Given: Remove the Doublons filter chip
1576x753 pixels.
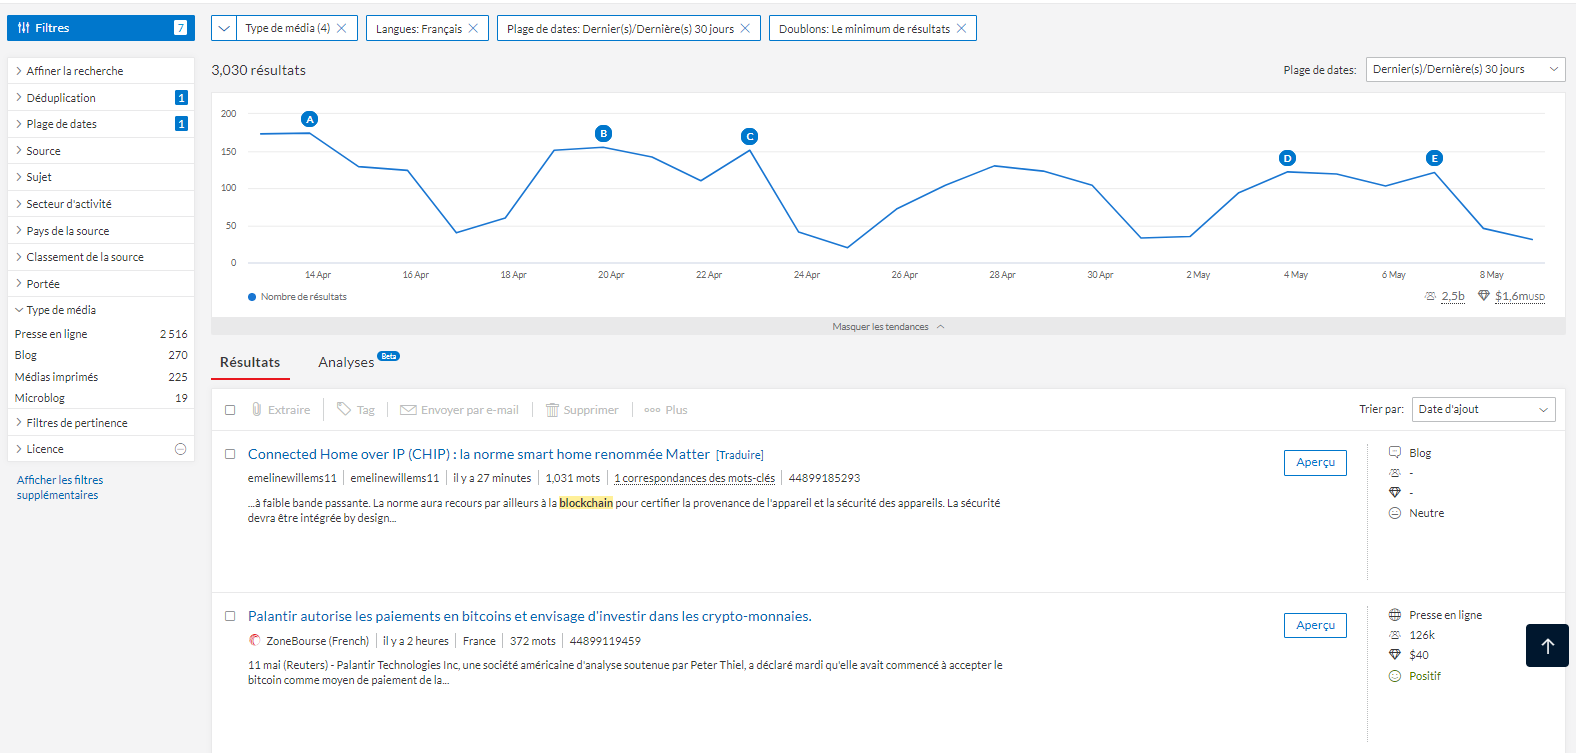Looking at the screenshot, I should [x=961, y=28].
